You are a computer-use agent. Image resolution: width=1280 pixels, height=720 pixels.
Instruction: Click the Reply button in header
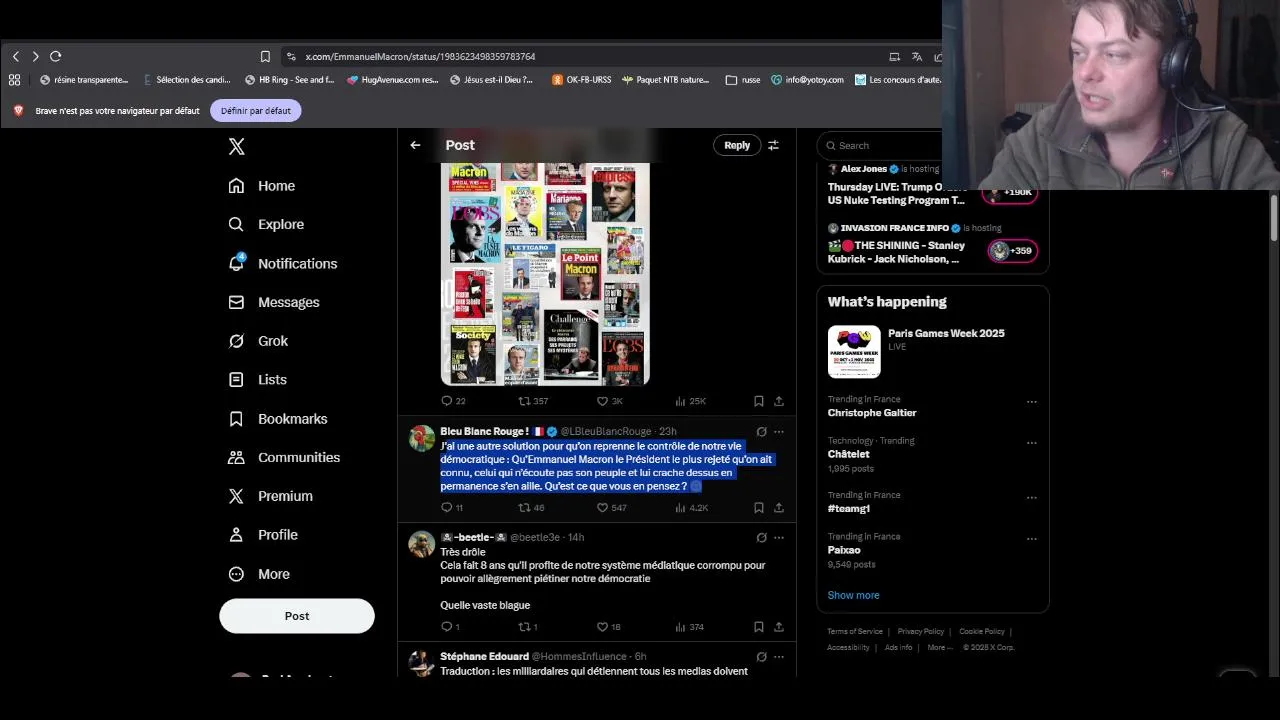pyautogui.click(x=737, y=145)
